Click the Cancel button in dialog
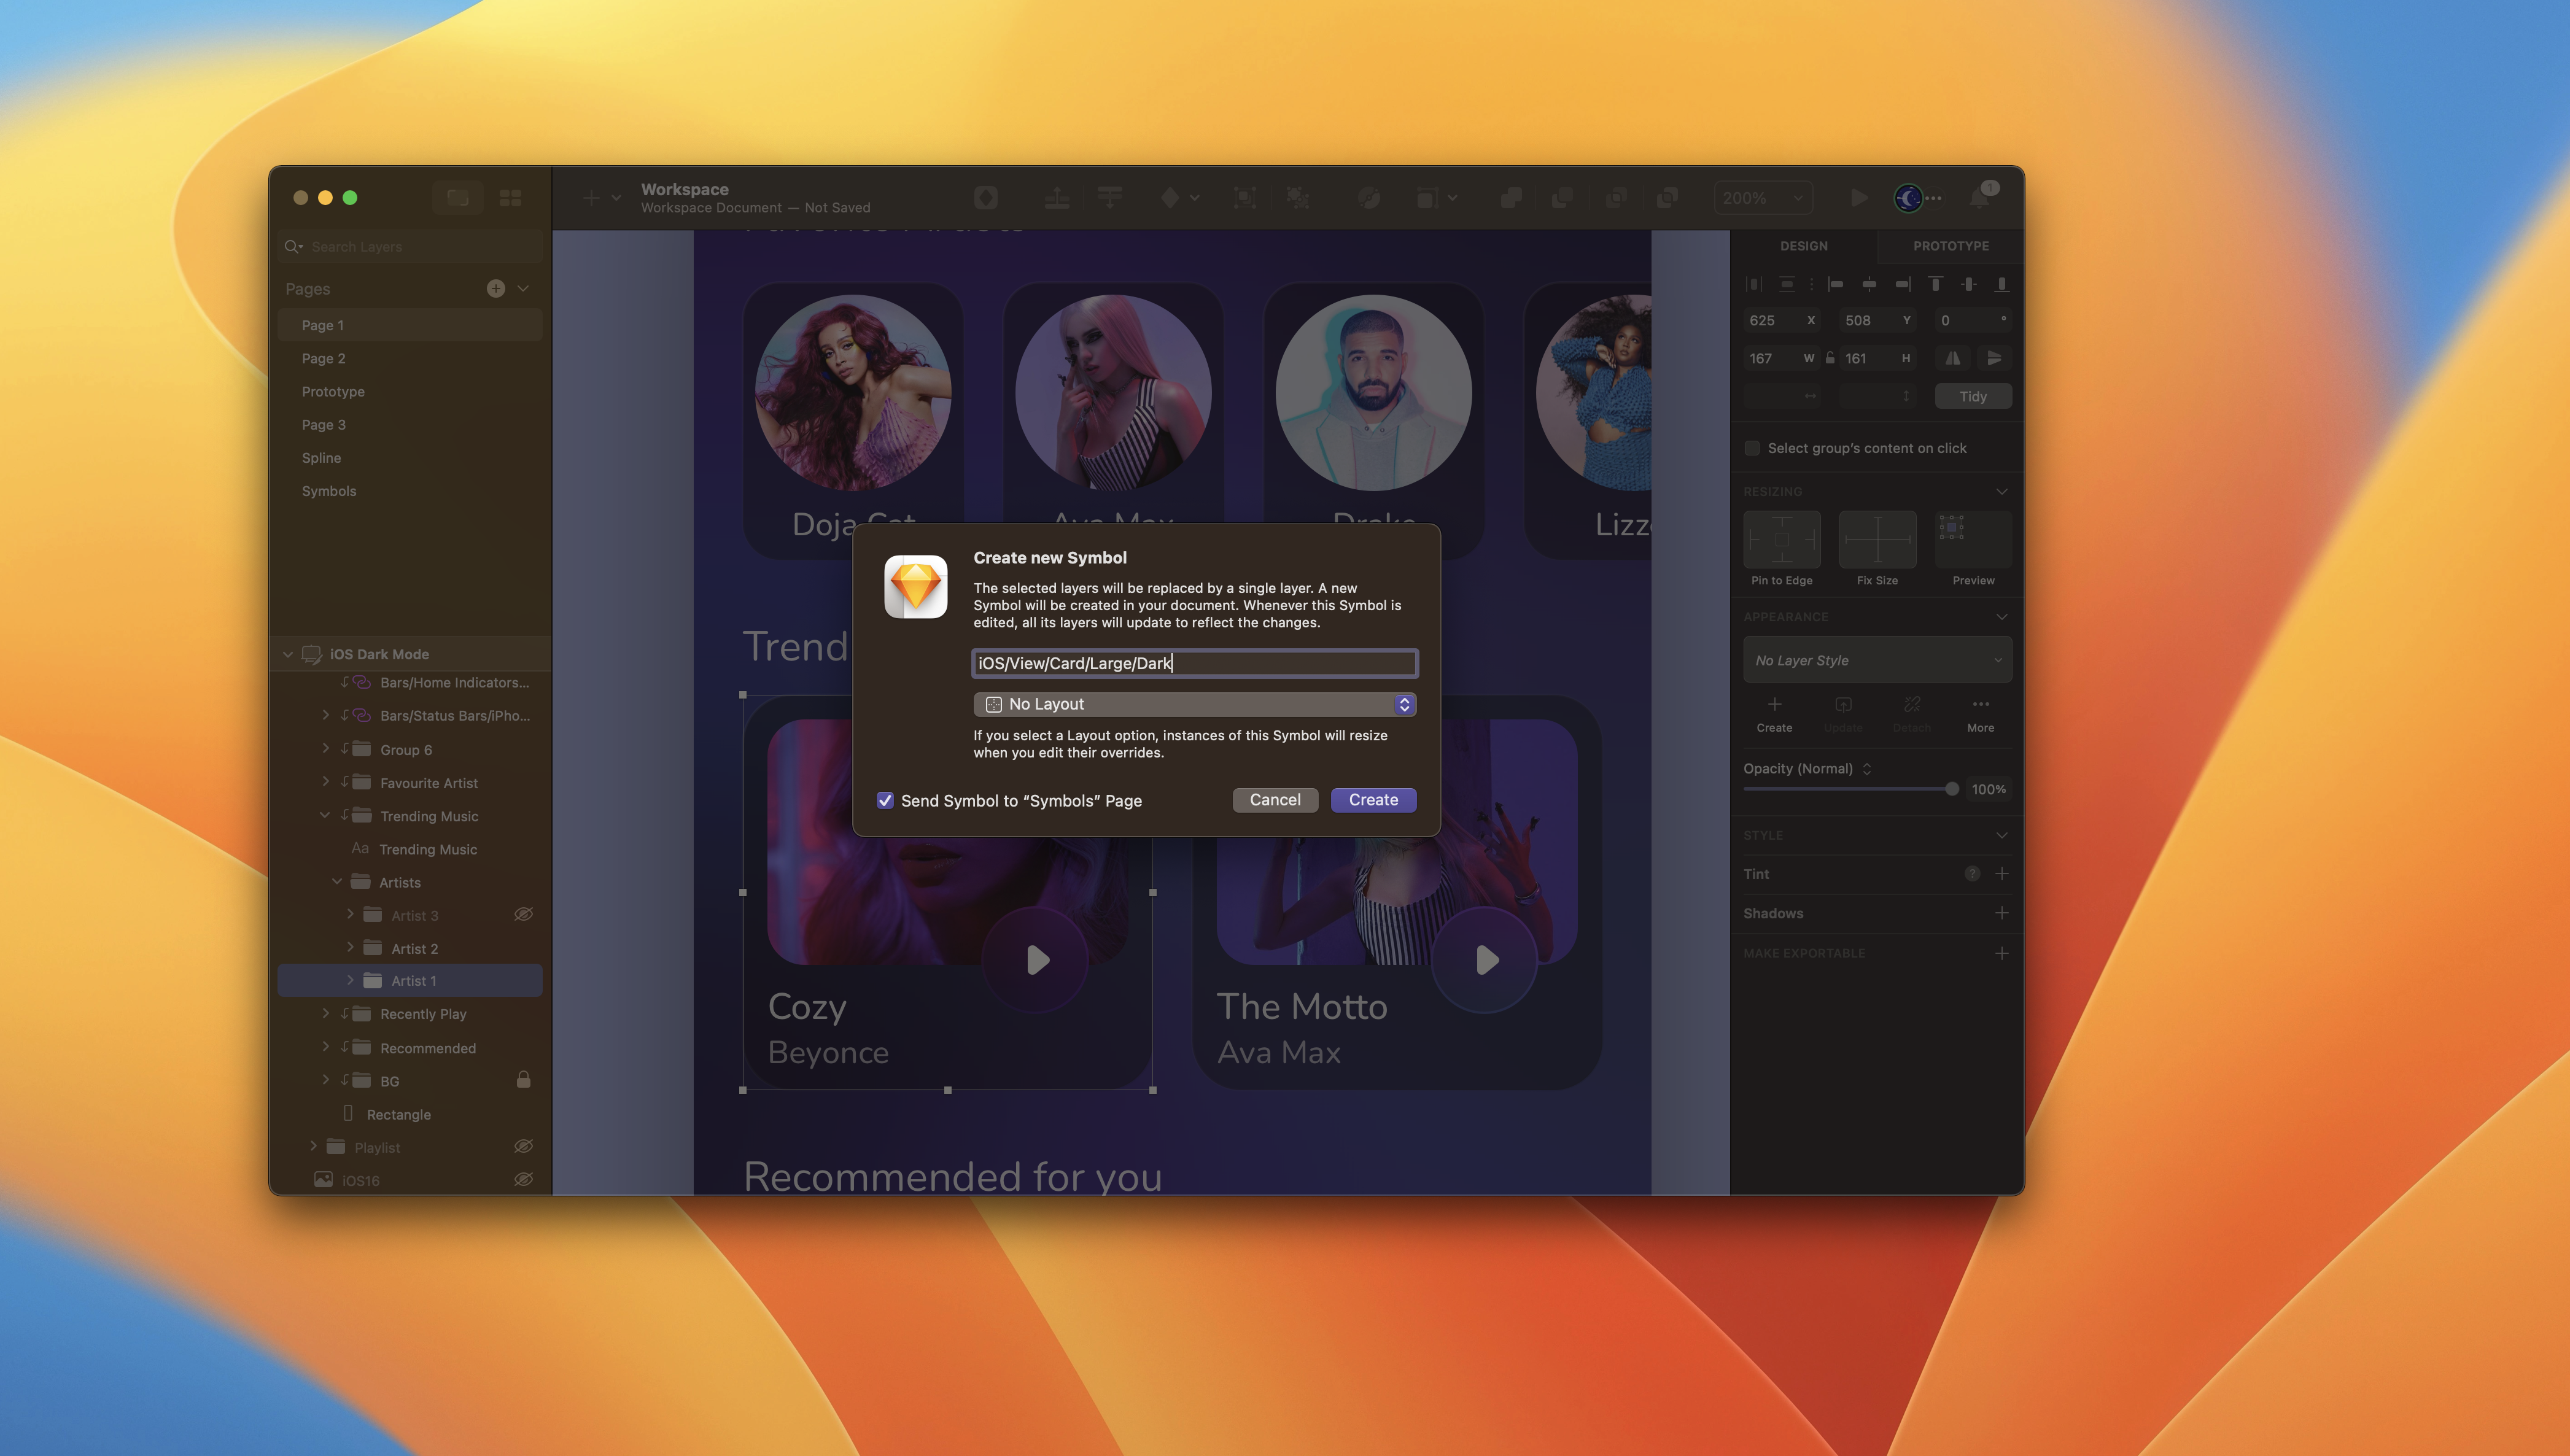This screenshot has height=1456, width=2570. pos(1274,800)
